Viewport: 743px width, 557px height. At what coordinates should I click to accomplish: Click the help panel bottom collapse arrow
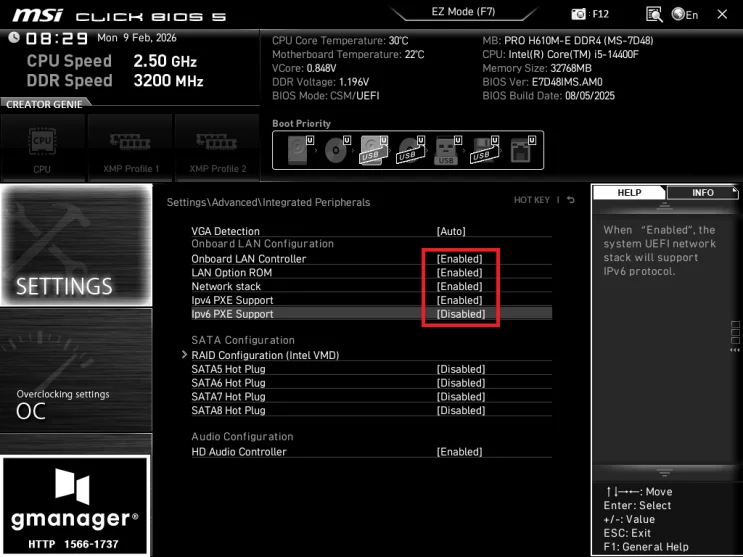(664, 473)
